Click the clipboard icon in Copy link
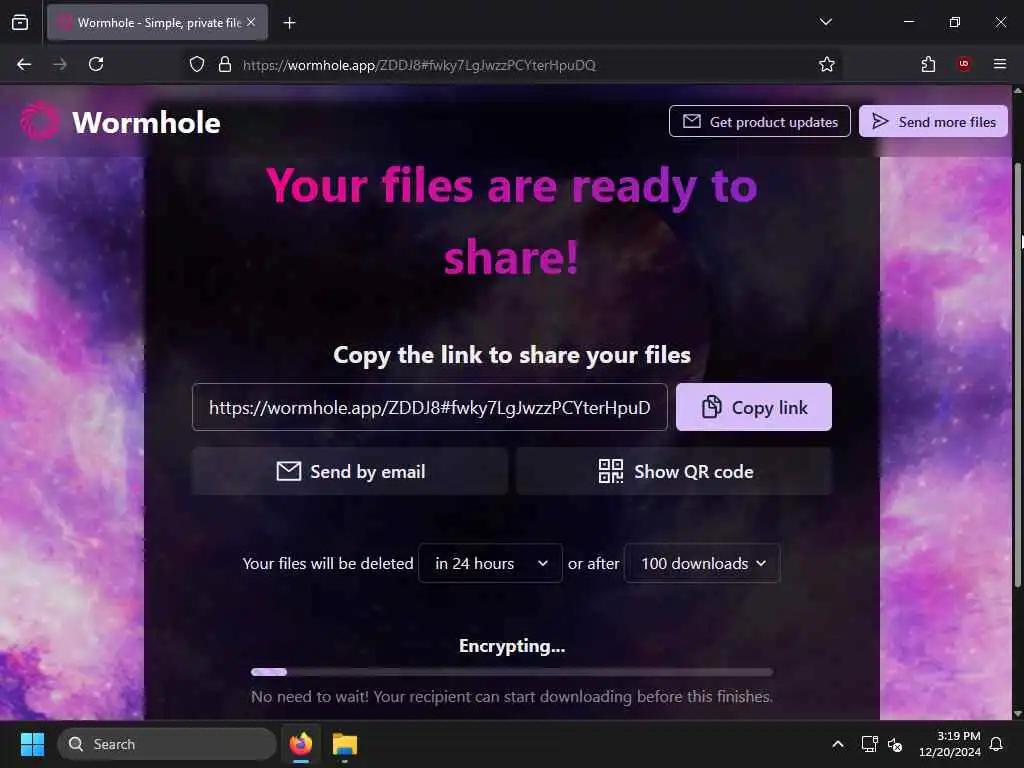 point(711,406)
